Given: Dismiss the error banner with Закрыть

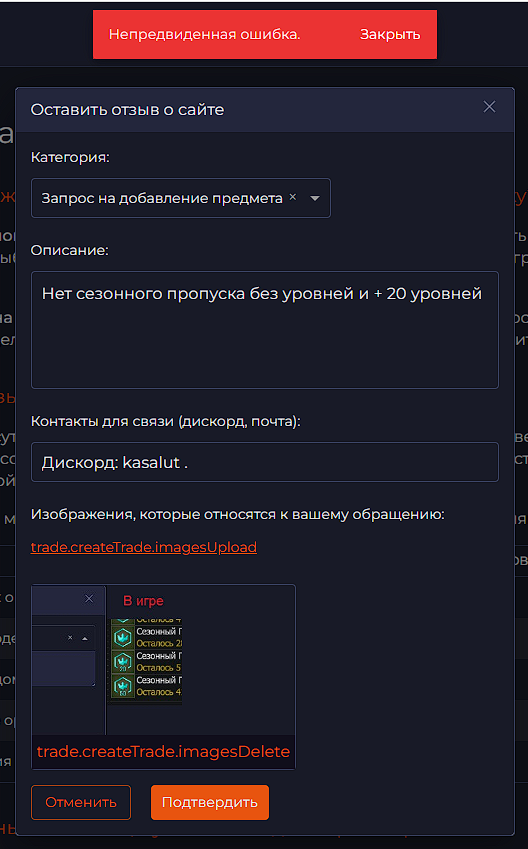Looking at the screenshot, I should pyautogui.click(x=390, y=34).
